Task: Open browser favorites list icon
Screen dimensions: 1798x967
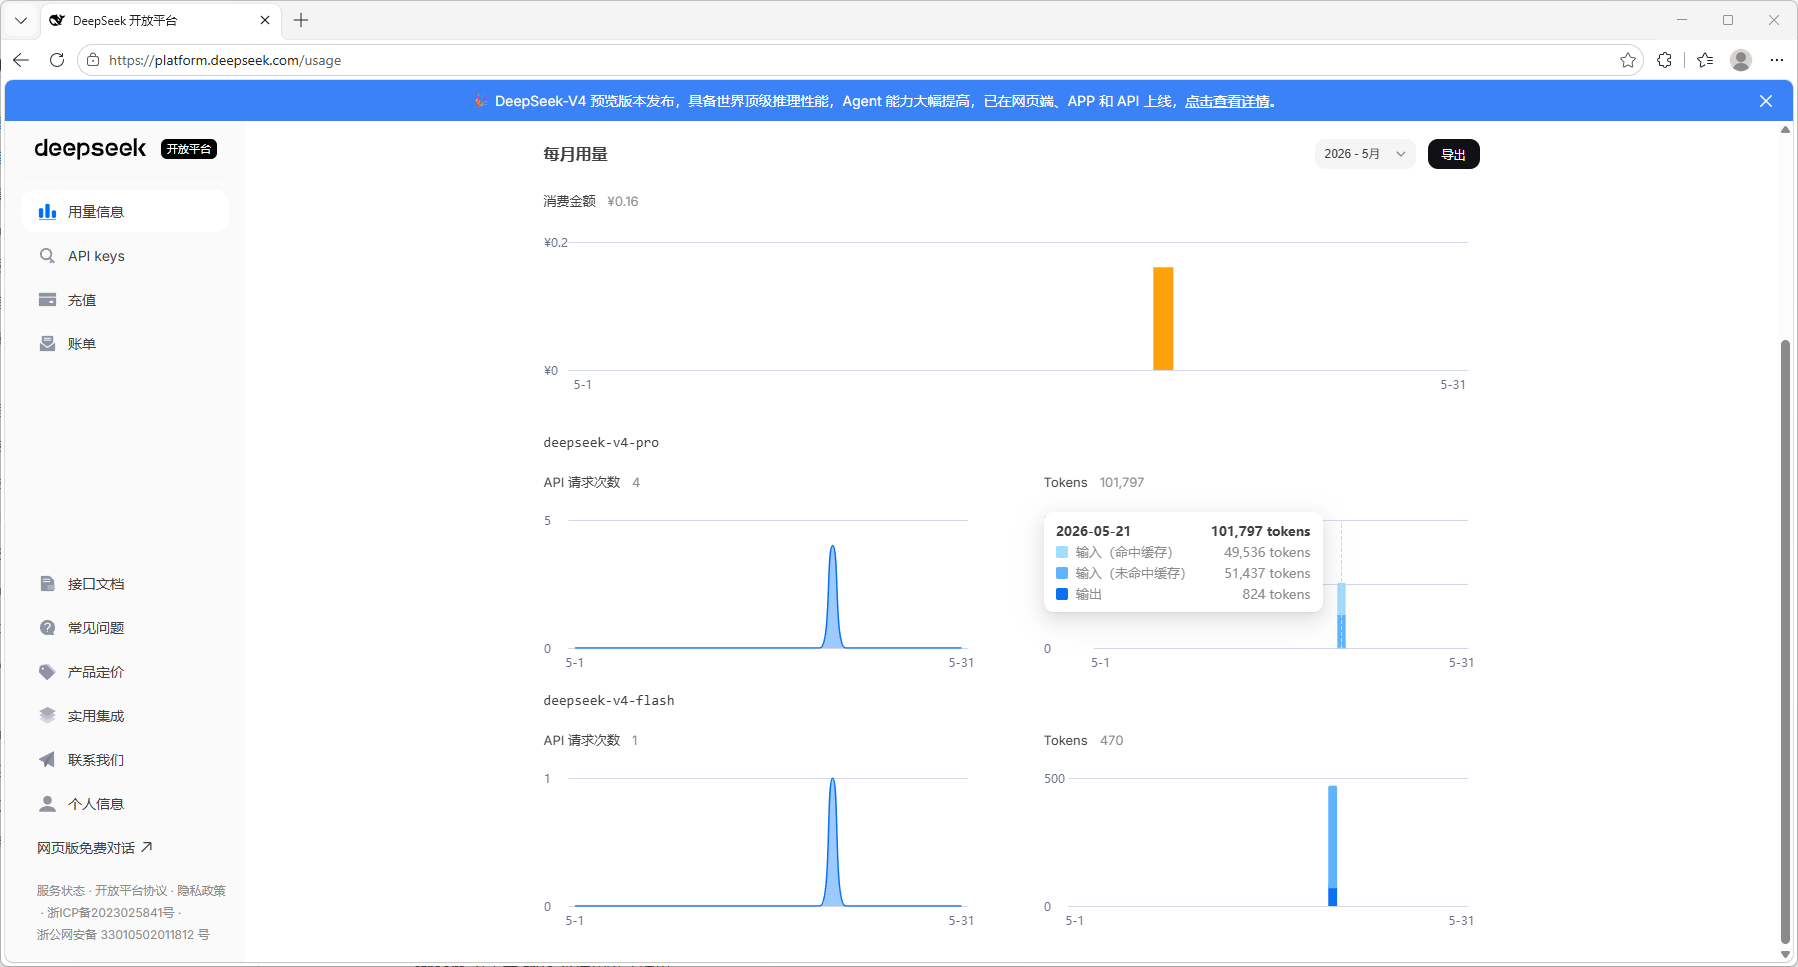Action: 1705,60
